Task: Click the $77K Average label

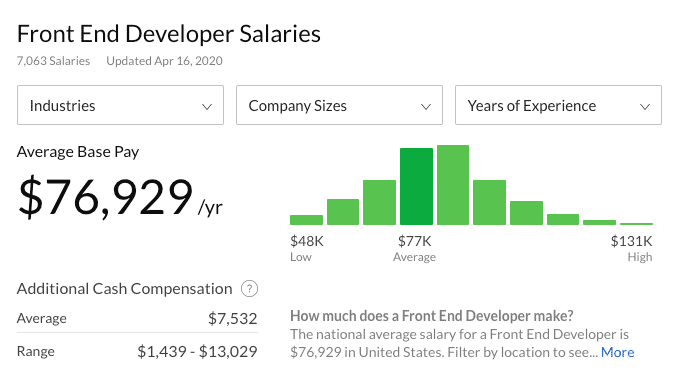Action: [x=414, y=248]
